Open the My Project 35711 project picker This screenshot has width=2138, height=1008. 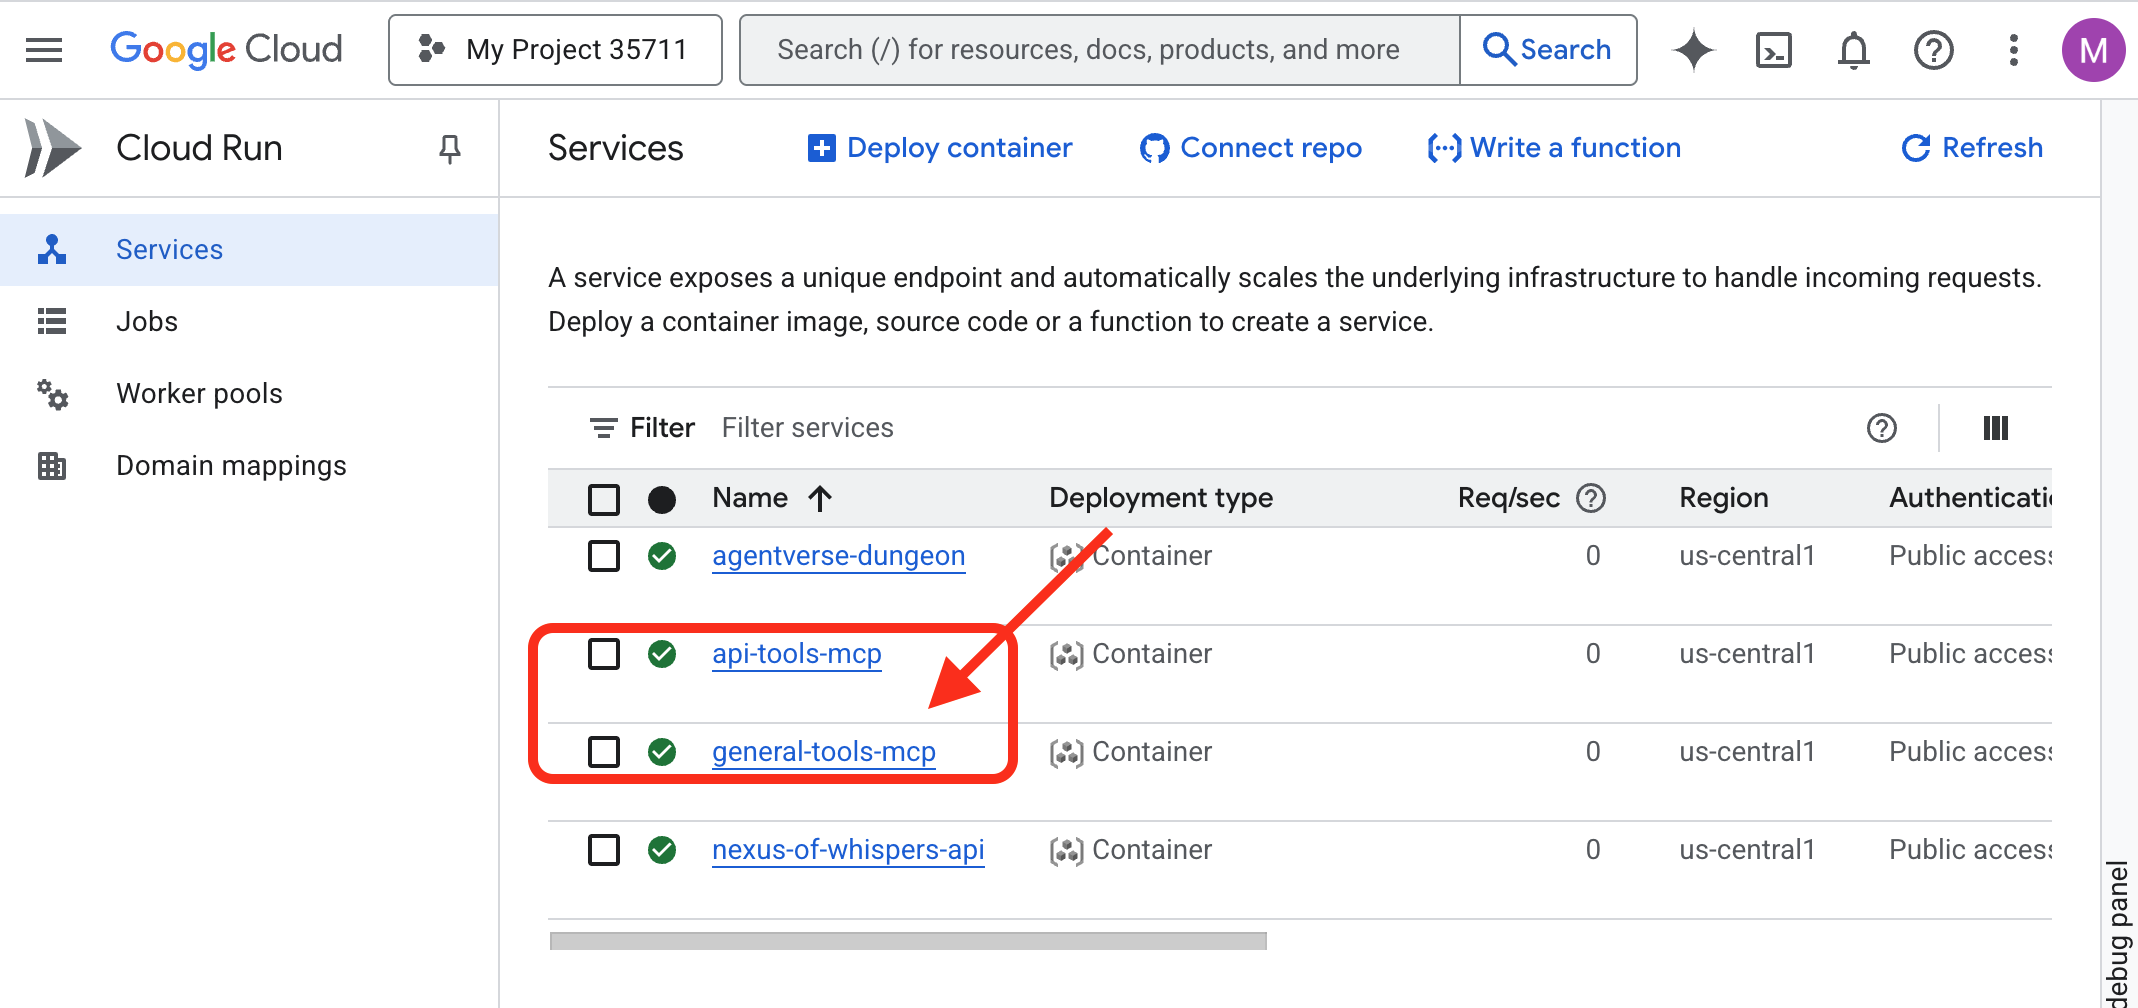click(555, 50)
